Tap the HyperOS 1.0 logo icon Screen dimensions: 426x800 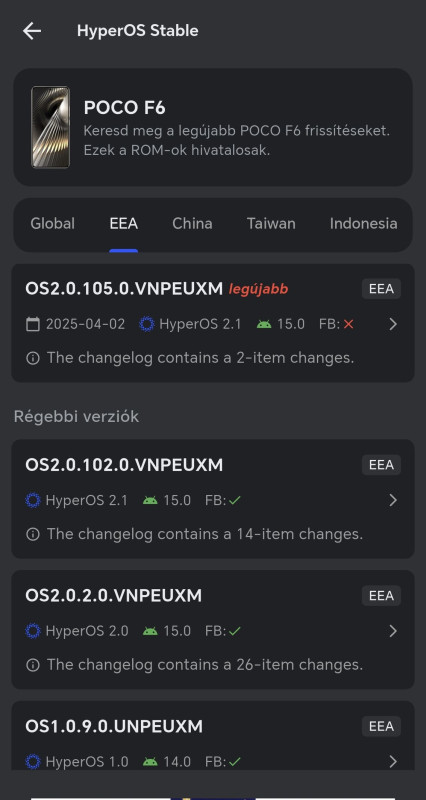point(33,762)
